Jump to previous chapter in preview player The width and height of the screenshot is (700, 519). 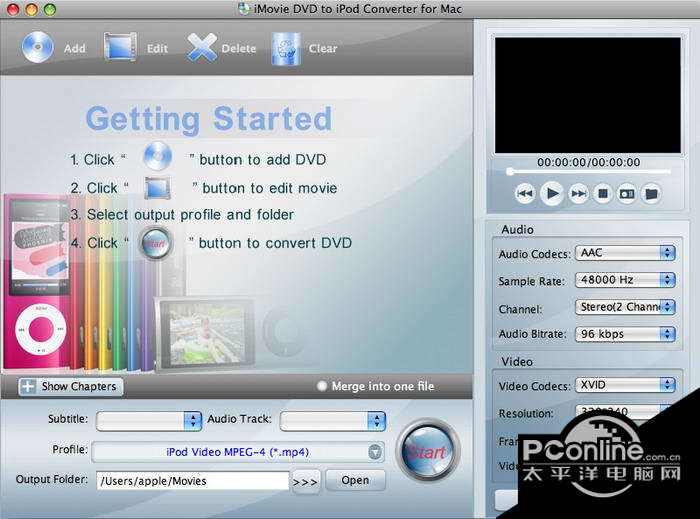coord(525,194)
